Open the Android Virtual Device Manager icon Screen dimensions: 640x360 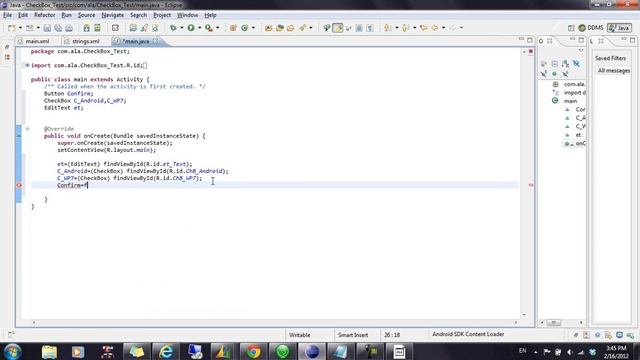97,28
